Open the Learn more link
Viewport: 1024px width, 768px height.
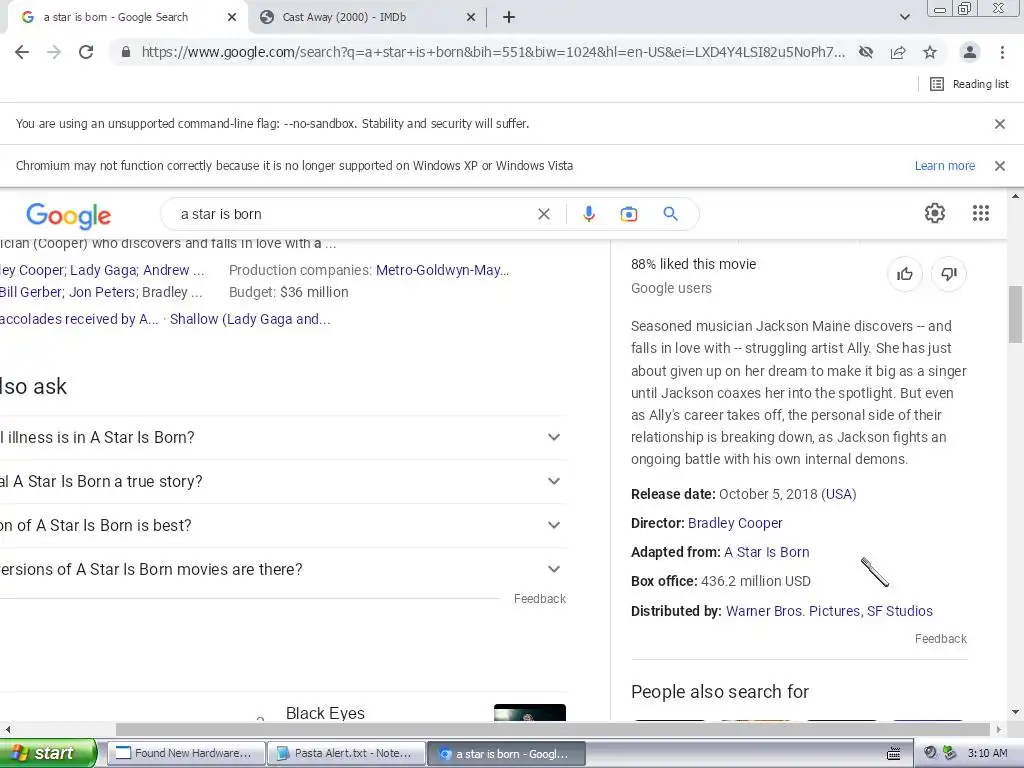click(x=944, y=166)
